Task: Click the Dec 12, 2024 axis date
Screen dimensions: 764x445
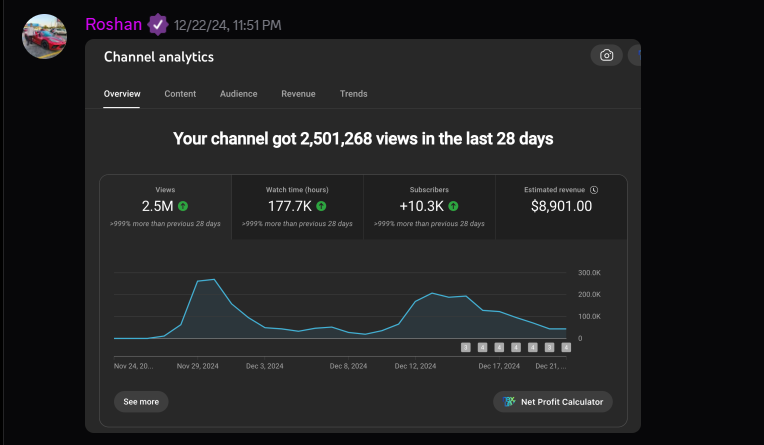Action: coord(415,366)
